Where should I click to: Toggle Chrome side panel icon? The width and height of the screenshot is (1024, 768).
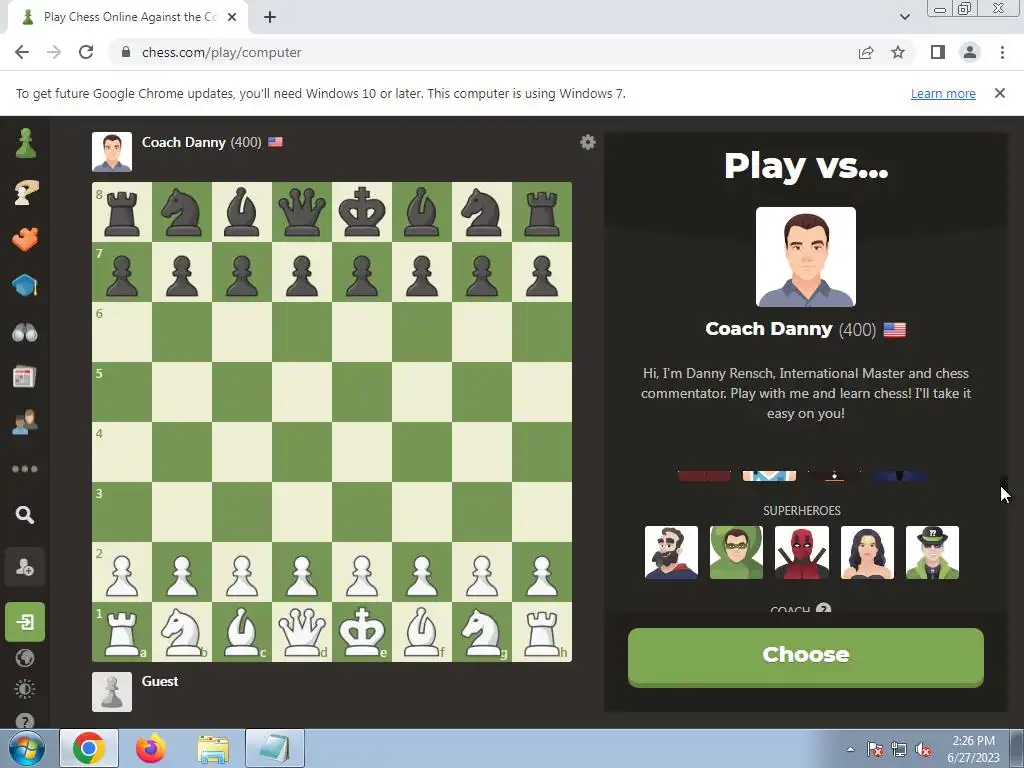[938, 52]
